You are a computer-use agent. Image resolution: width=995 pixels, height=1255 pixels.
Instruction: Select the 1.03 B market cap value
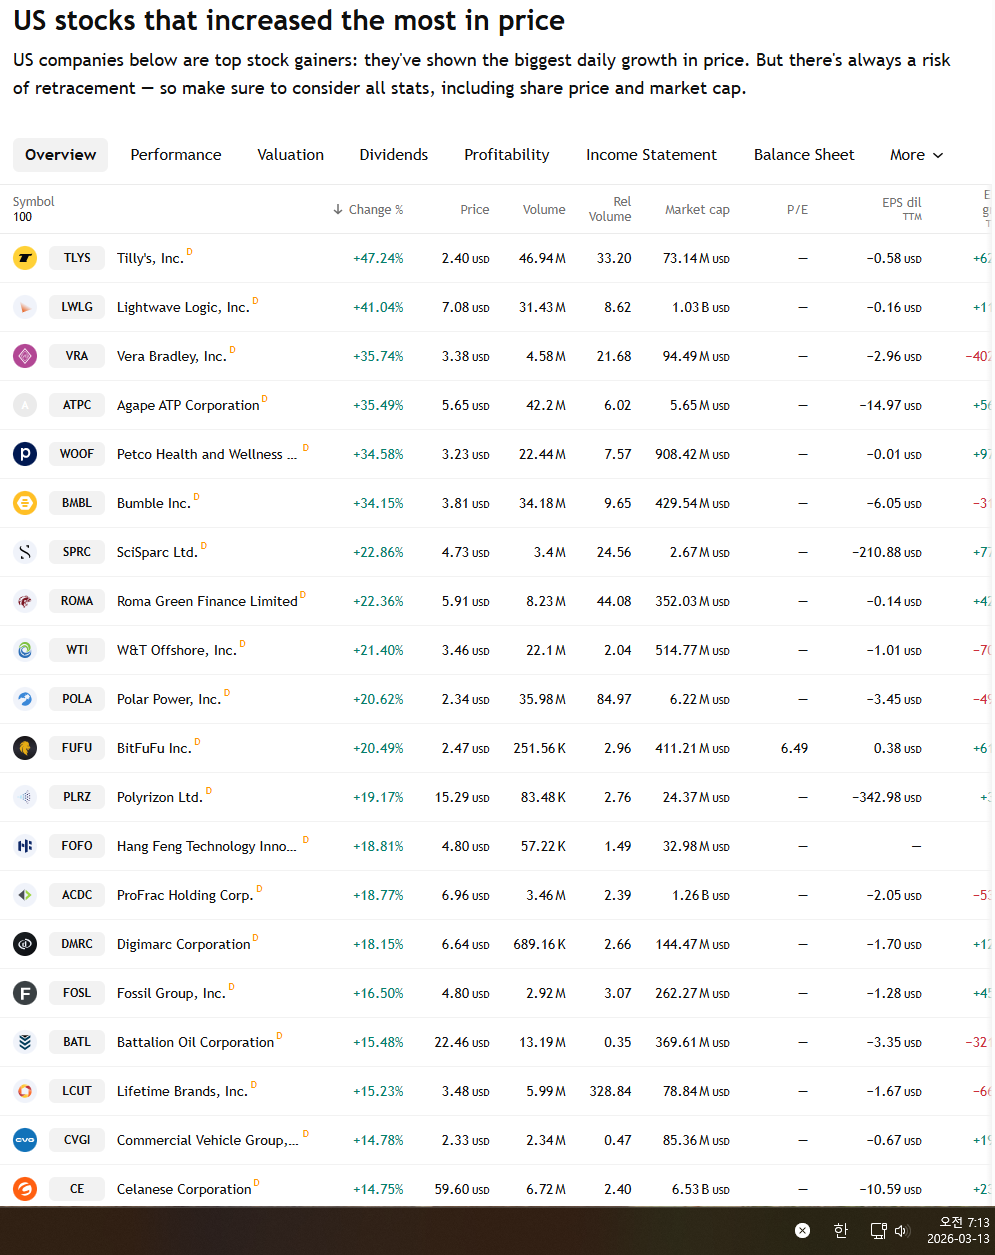click(x=701, y=307)
